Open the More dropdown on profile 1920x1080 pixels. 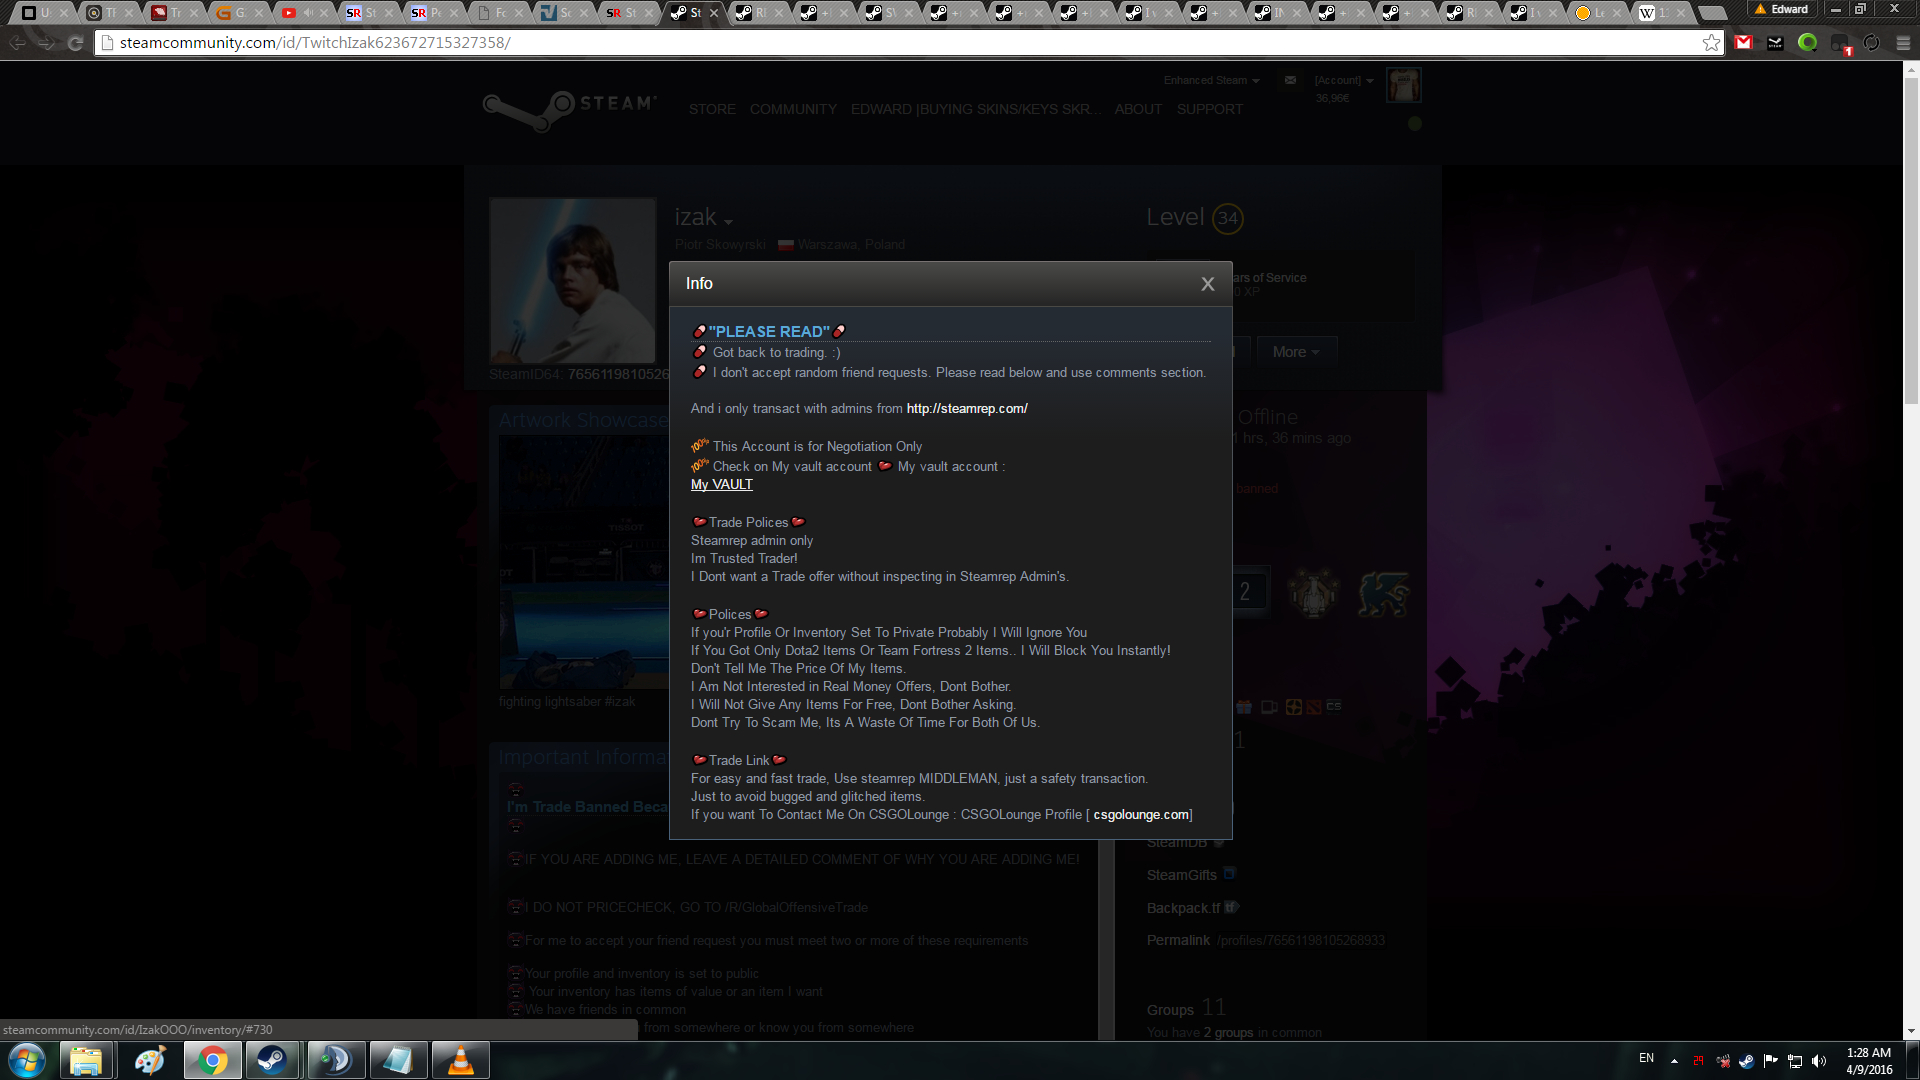point(1295,352)
